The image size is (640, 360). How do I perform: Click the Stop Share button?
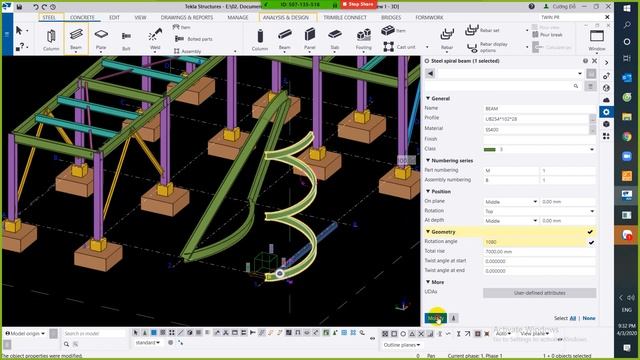[359, 4]
